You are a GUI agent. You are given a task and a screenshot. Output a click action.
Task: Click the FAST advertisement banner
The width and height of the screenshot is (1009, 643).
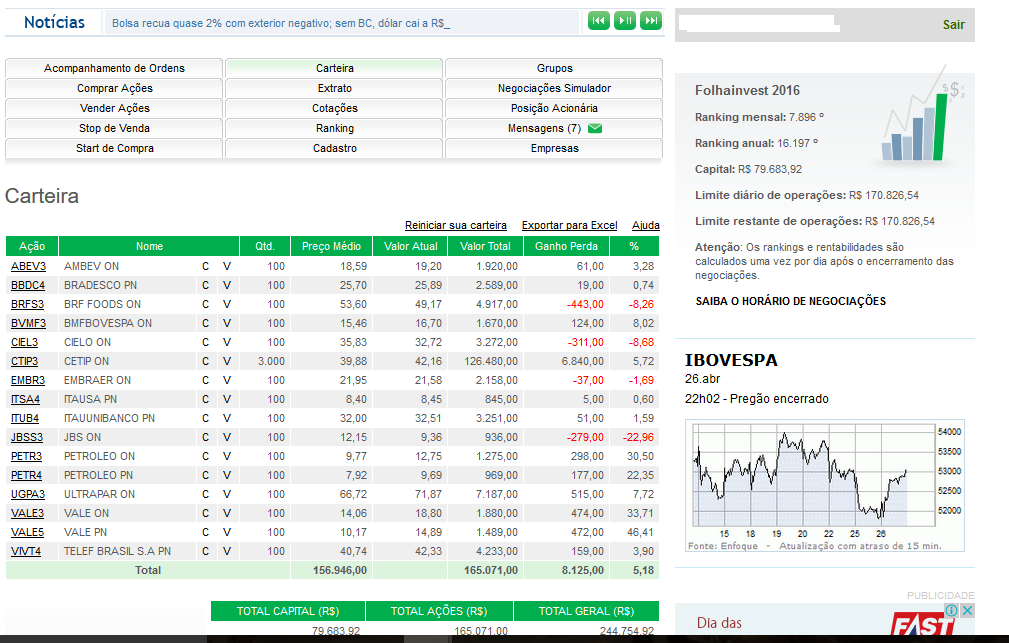tap(825, 619)
